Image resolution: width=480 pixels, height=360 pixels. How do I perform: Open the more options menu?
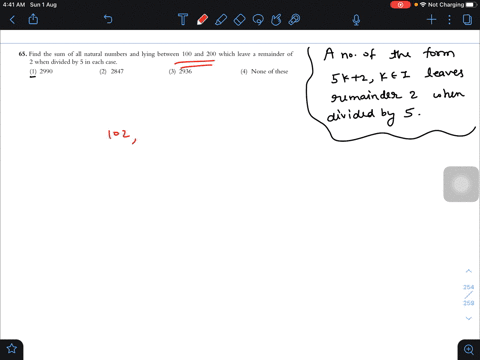click(x=449, y=20)
